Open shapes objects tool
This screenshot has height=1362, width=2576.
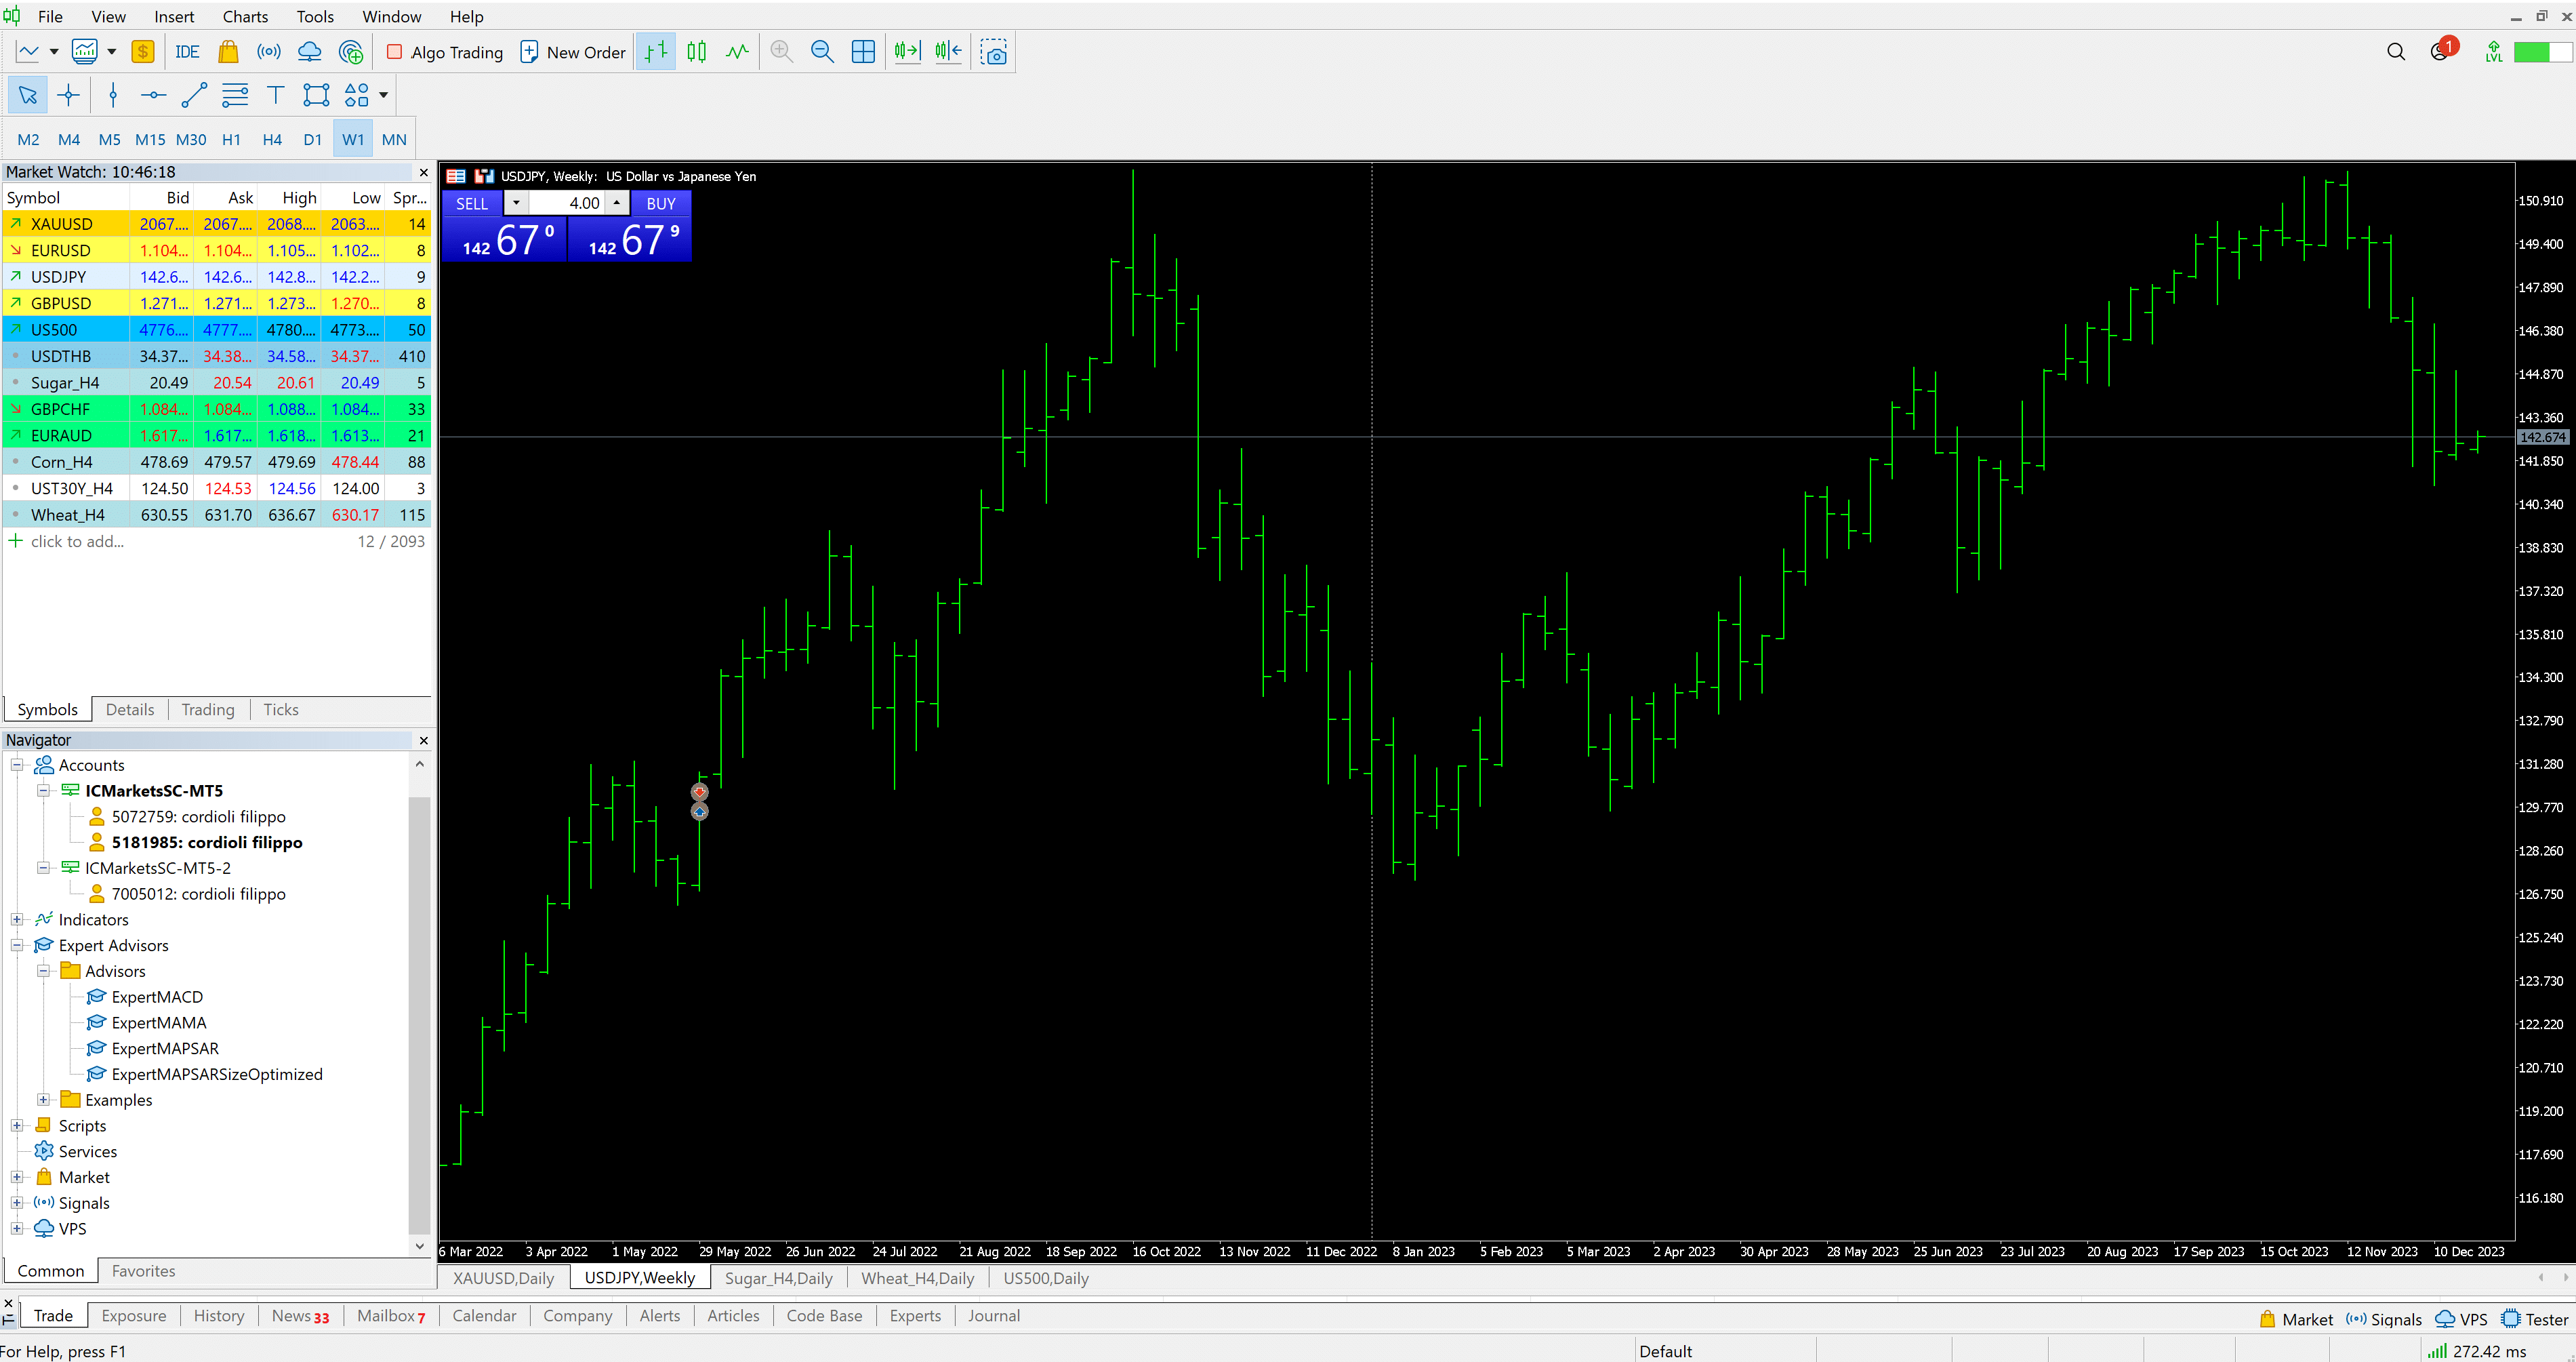click(357, 95)
